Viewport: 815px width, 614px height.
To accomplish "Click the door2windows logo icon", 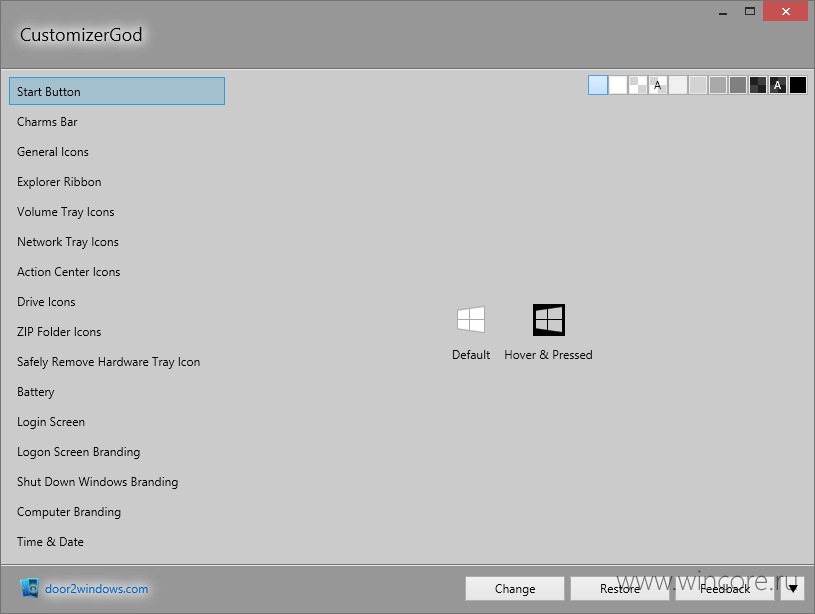I will pos(30,588).
